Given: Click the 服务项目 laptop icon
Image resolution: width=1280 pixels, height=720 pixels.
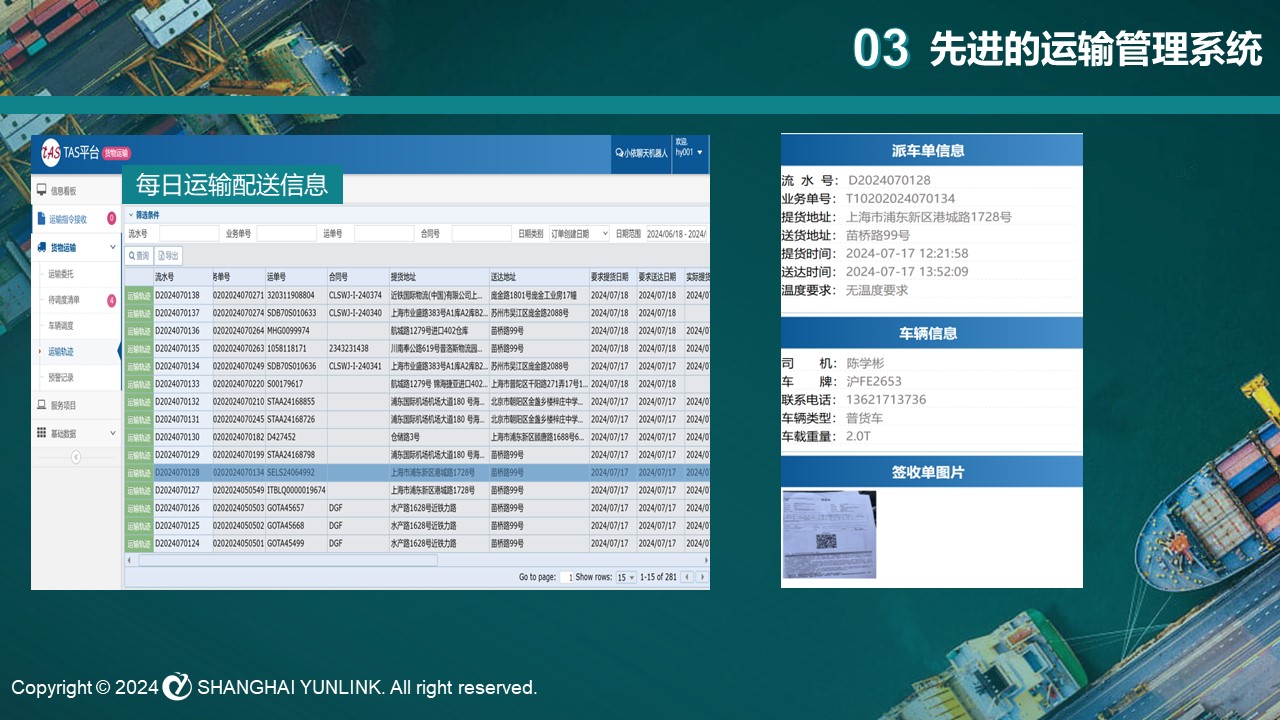Looking at the screenshot, I should point(41,405).
